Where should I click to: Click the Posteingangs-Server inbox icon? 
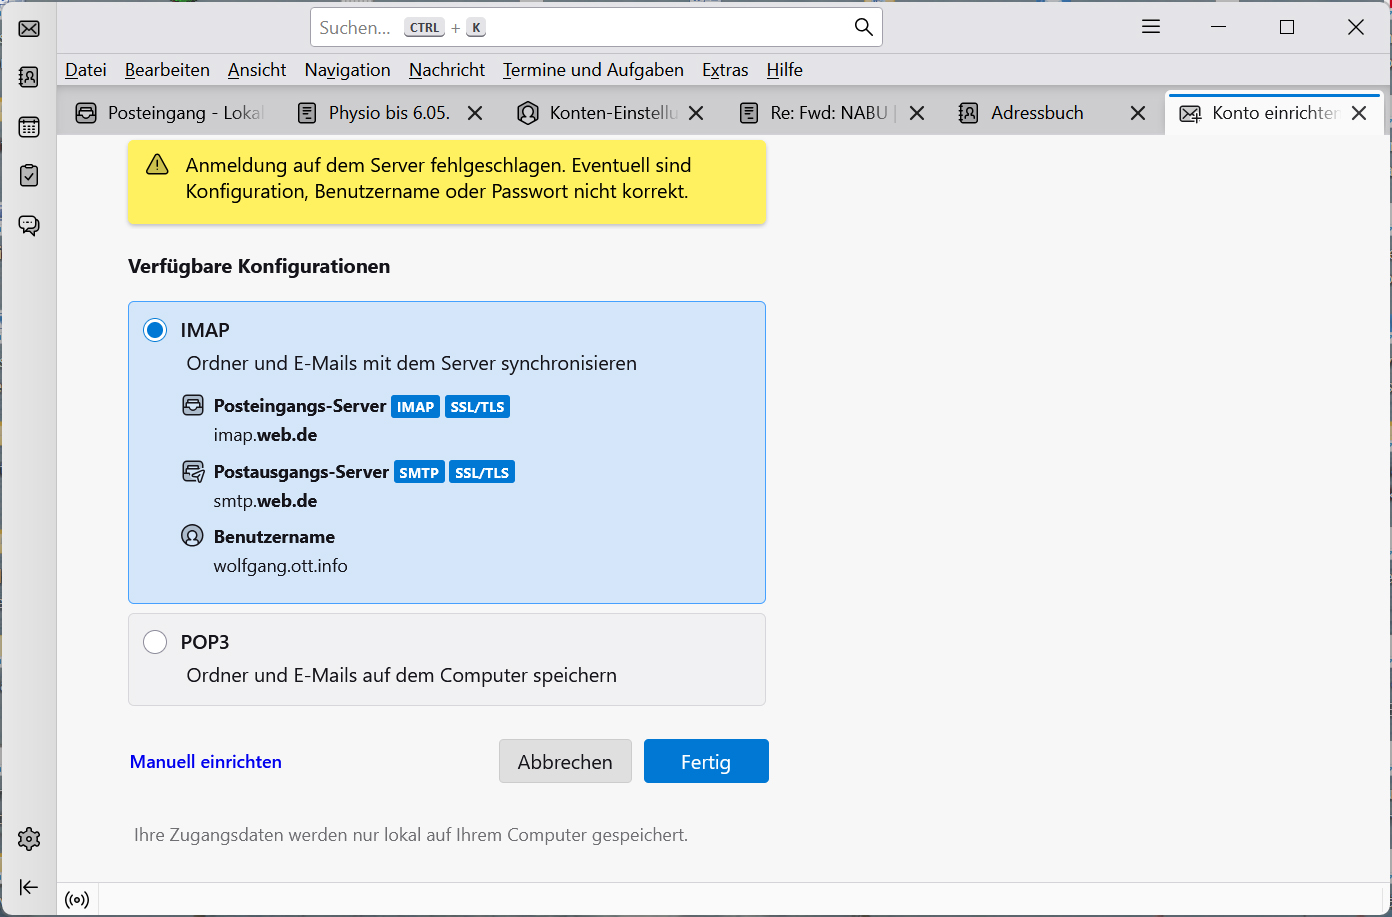pos(193,405)
